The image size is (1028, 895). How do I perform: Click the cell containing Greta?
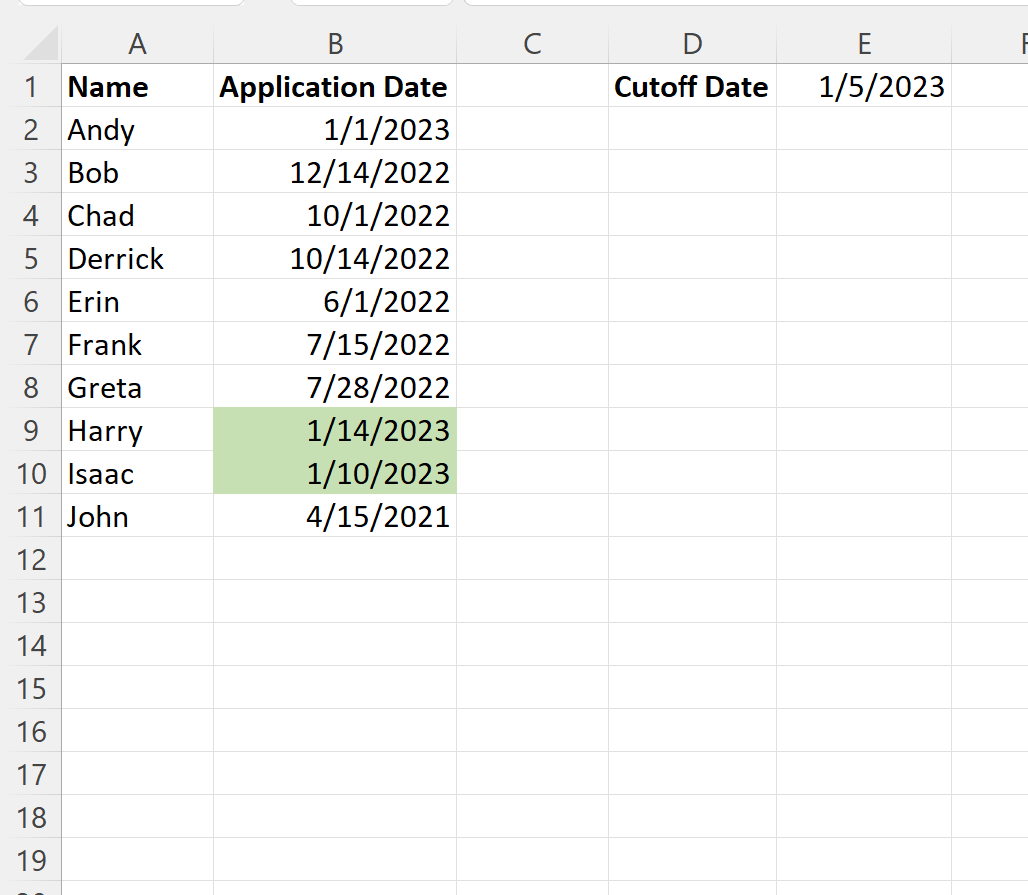point(137,387)
